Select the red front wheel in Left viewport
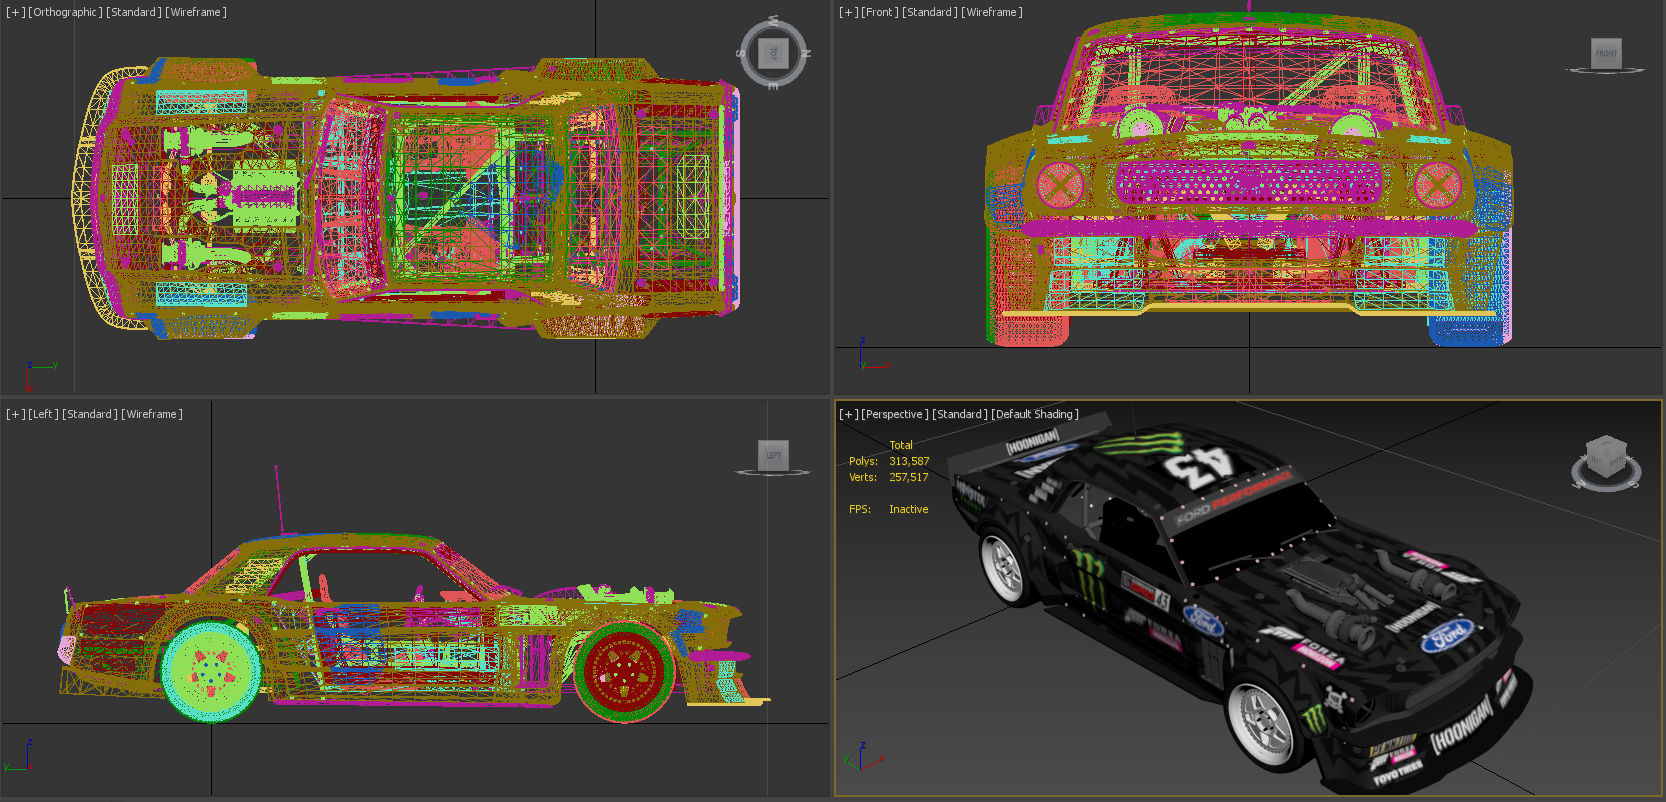1666x802 pixels. (x=625, y=671)
